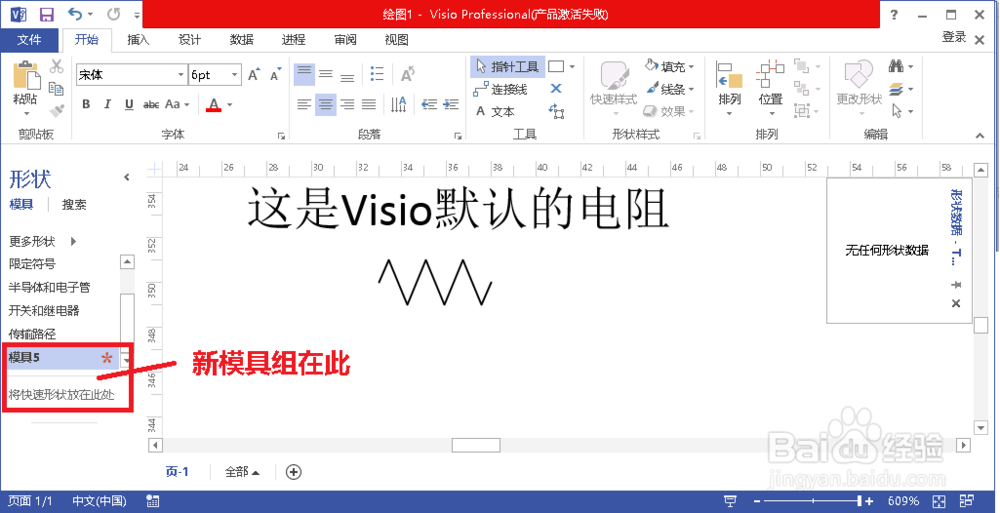Decrease font size with the smaller A
Viewport: 1000px width, 513px height.
click(x=276, y=75)
